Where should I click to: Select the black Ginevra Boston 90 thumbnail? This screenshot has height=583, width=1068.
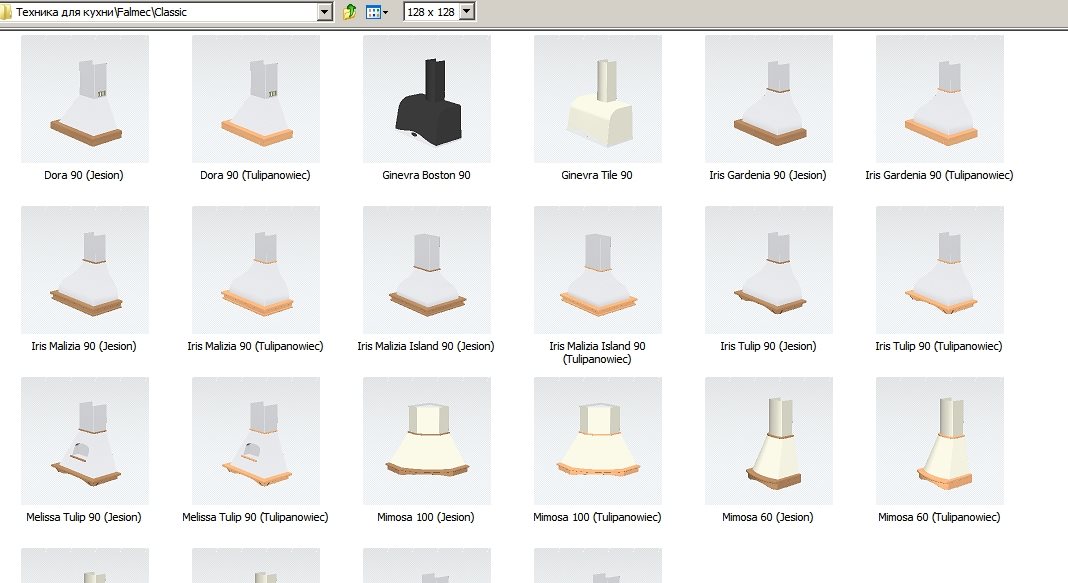427,99
